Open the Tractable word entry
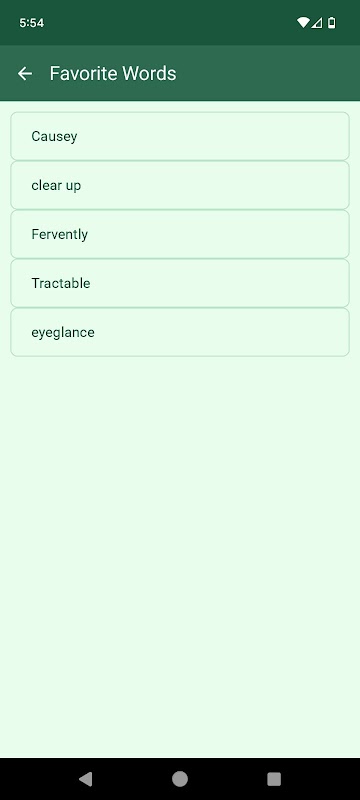The width and height of the screenshot is (360, 800). [180, 283]
